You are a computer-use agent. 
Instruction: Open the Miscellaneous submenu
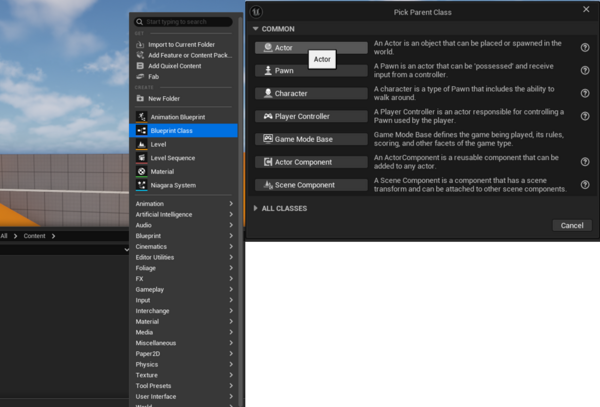[x=184, y=343]
